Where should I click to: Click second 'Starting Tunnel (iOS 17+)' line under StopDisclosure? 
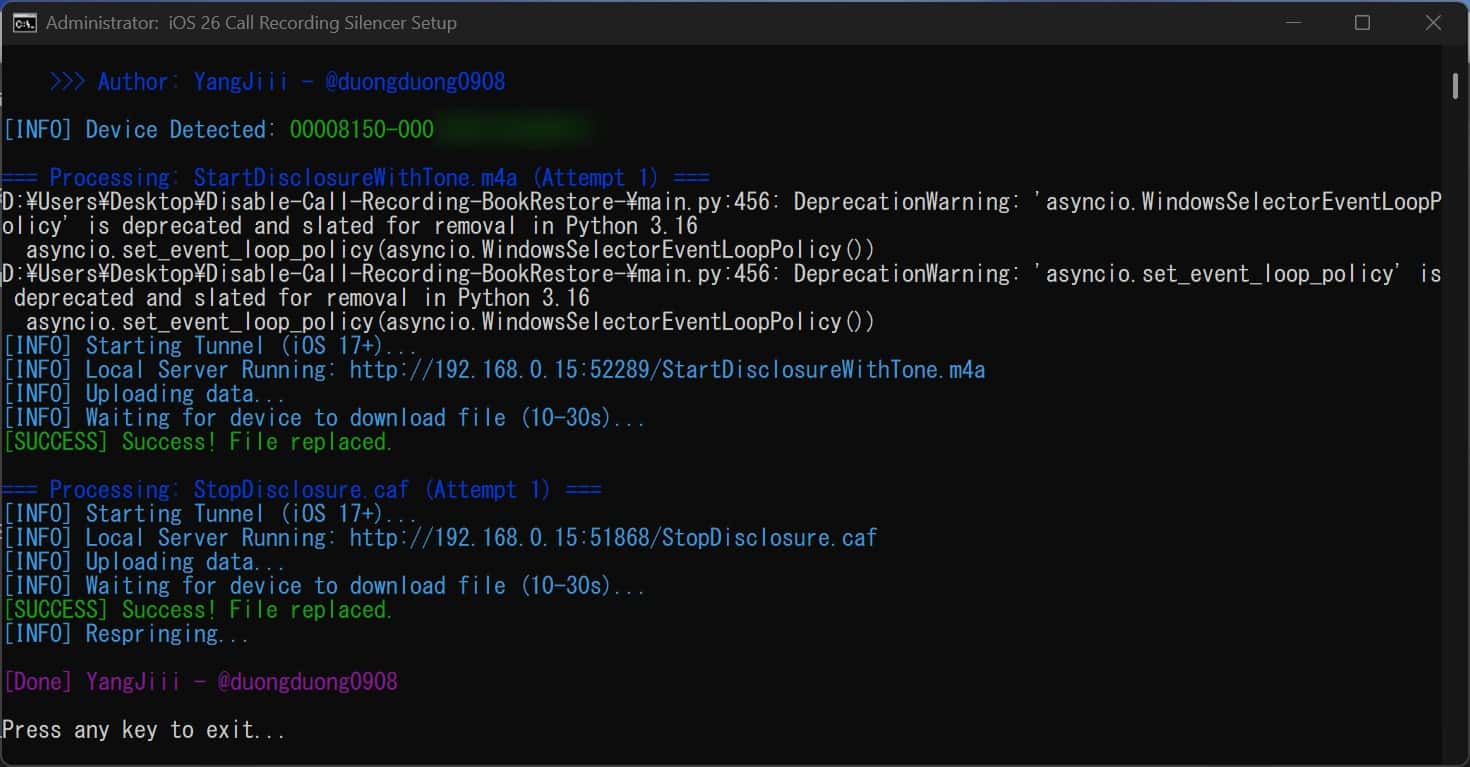(210, 514)
